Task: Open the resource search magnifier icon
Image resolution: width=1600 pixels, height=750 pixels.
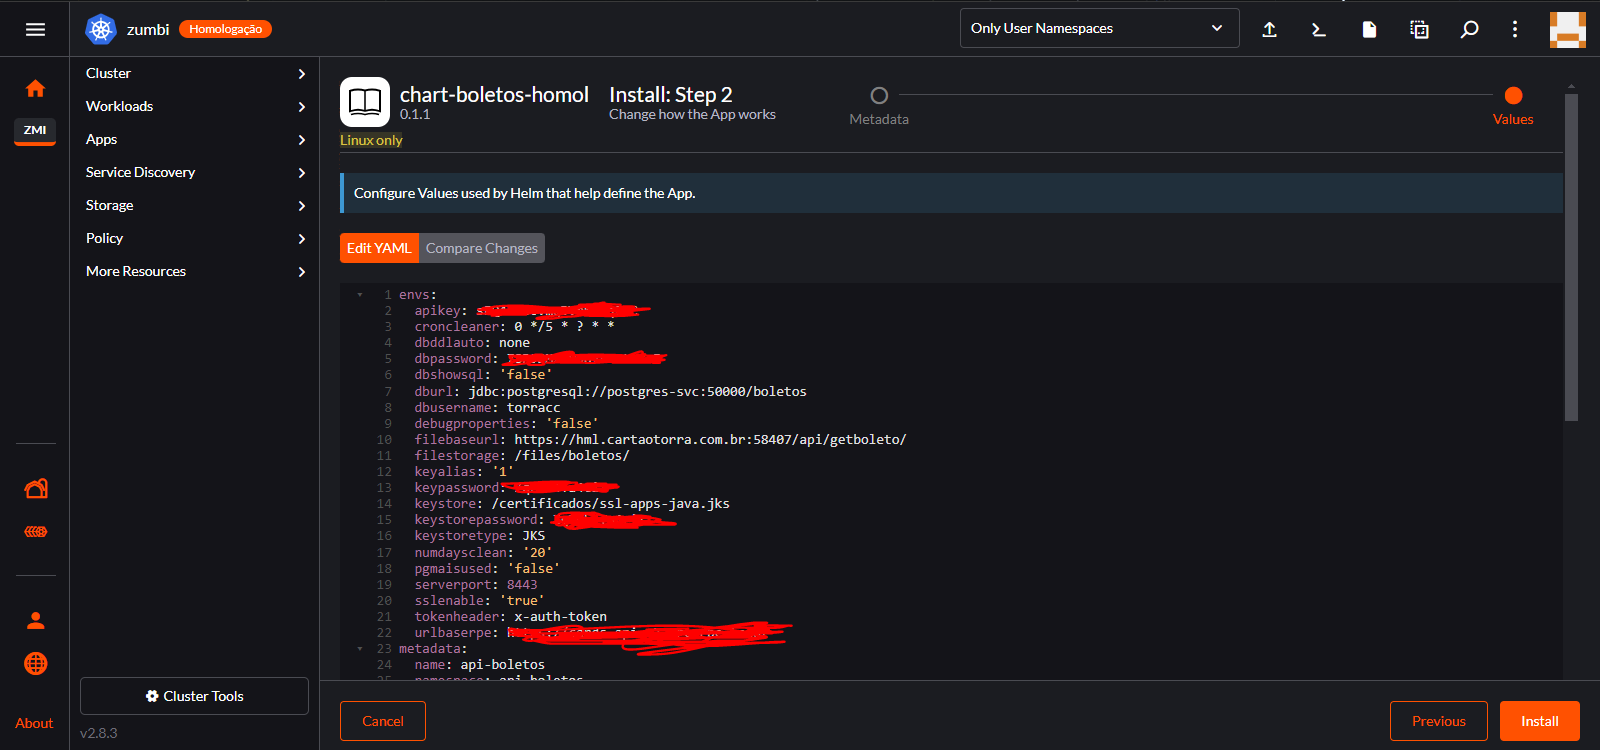Action: point(1469,29)
